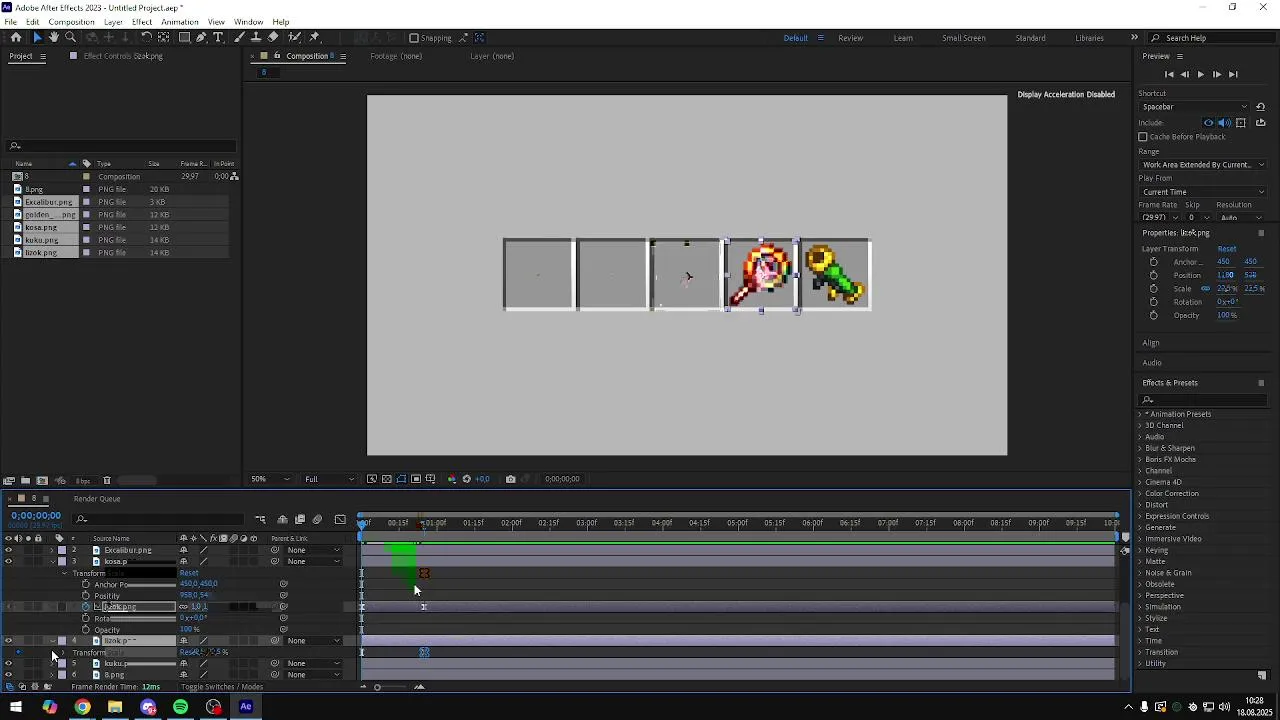Image resolution: width=1280 pixels, height=720 pixels.
Task: Open the Play From Current Time dropdown
Action: [1203, 192]
